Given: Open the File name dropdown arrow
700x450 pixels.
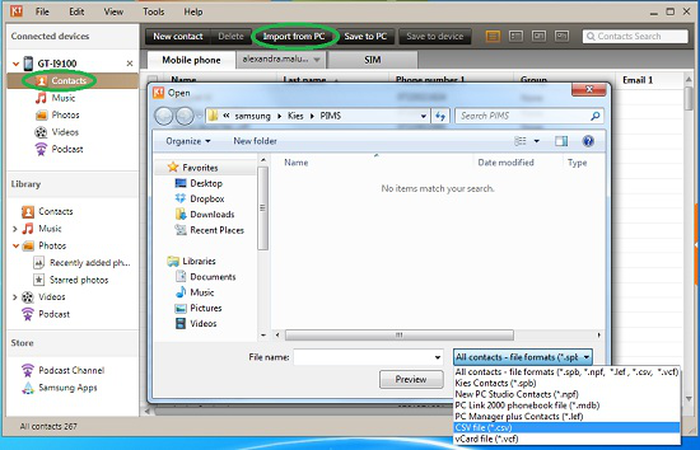Looking at the screenshot, I should [438, 357].
